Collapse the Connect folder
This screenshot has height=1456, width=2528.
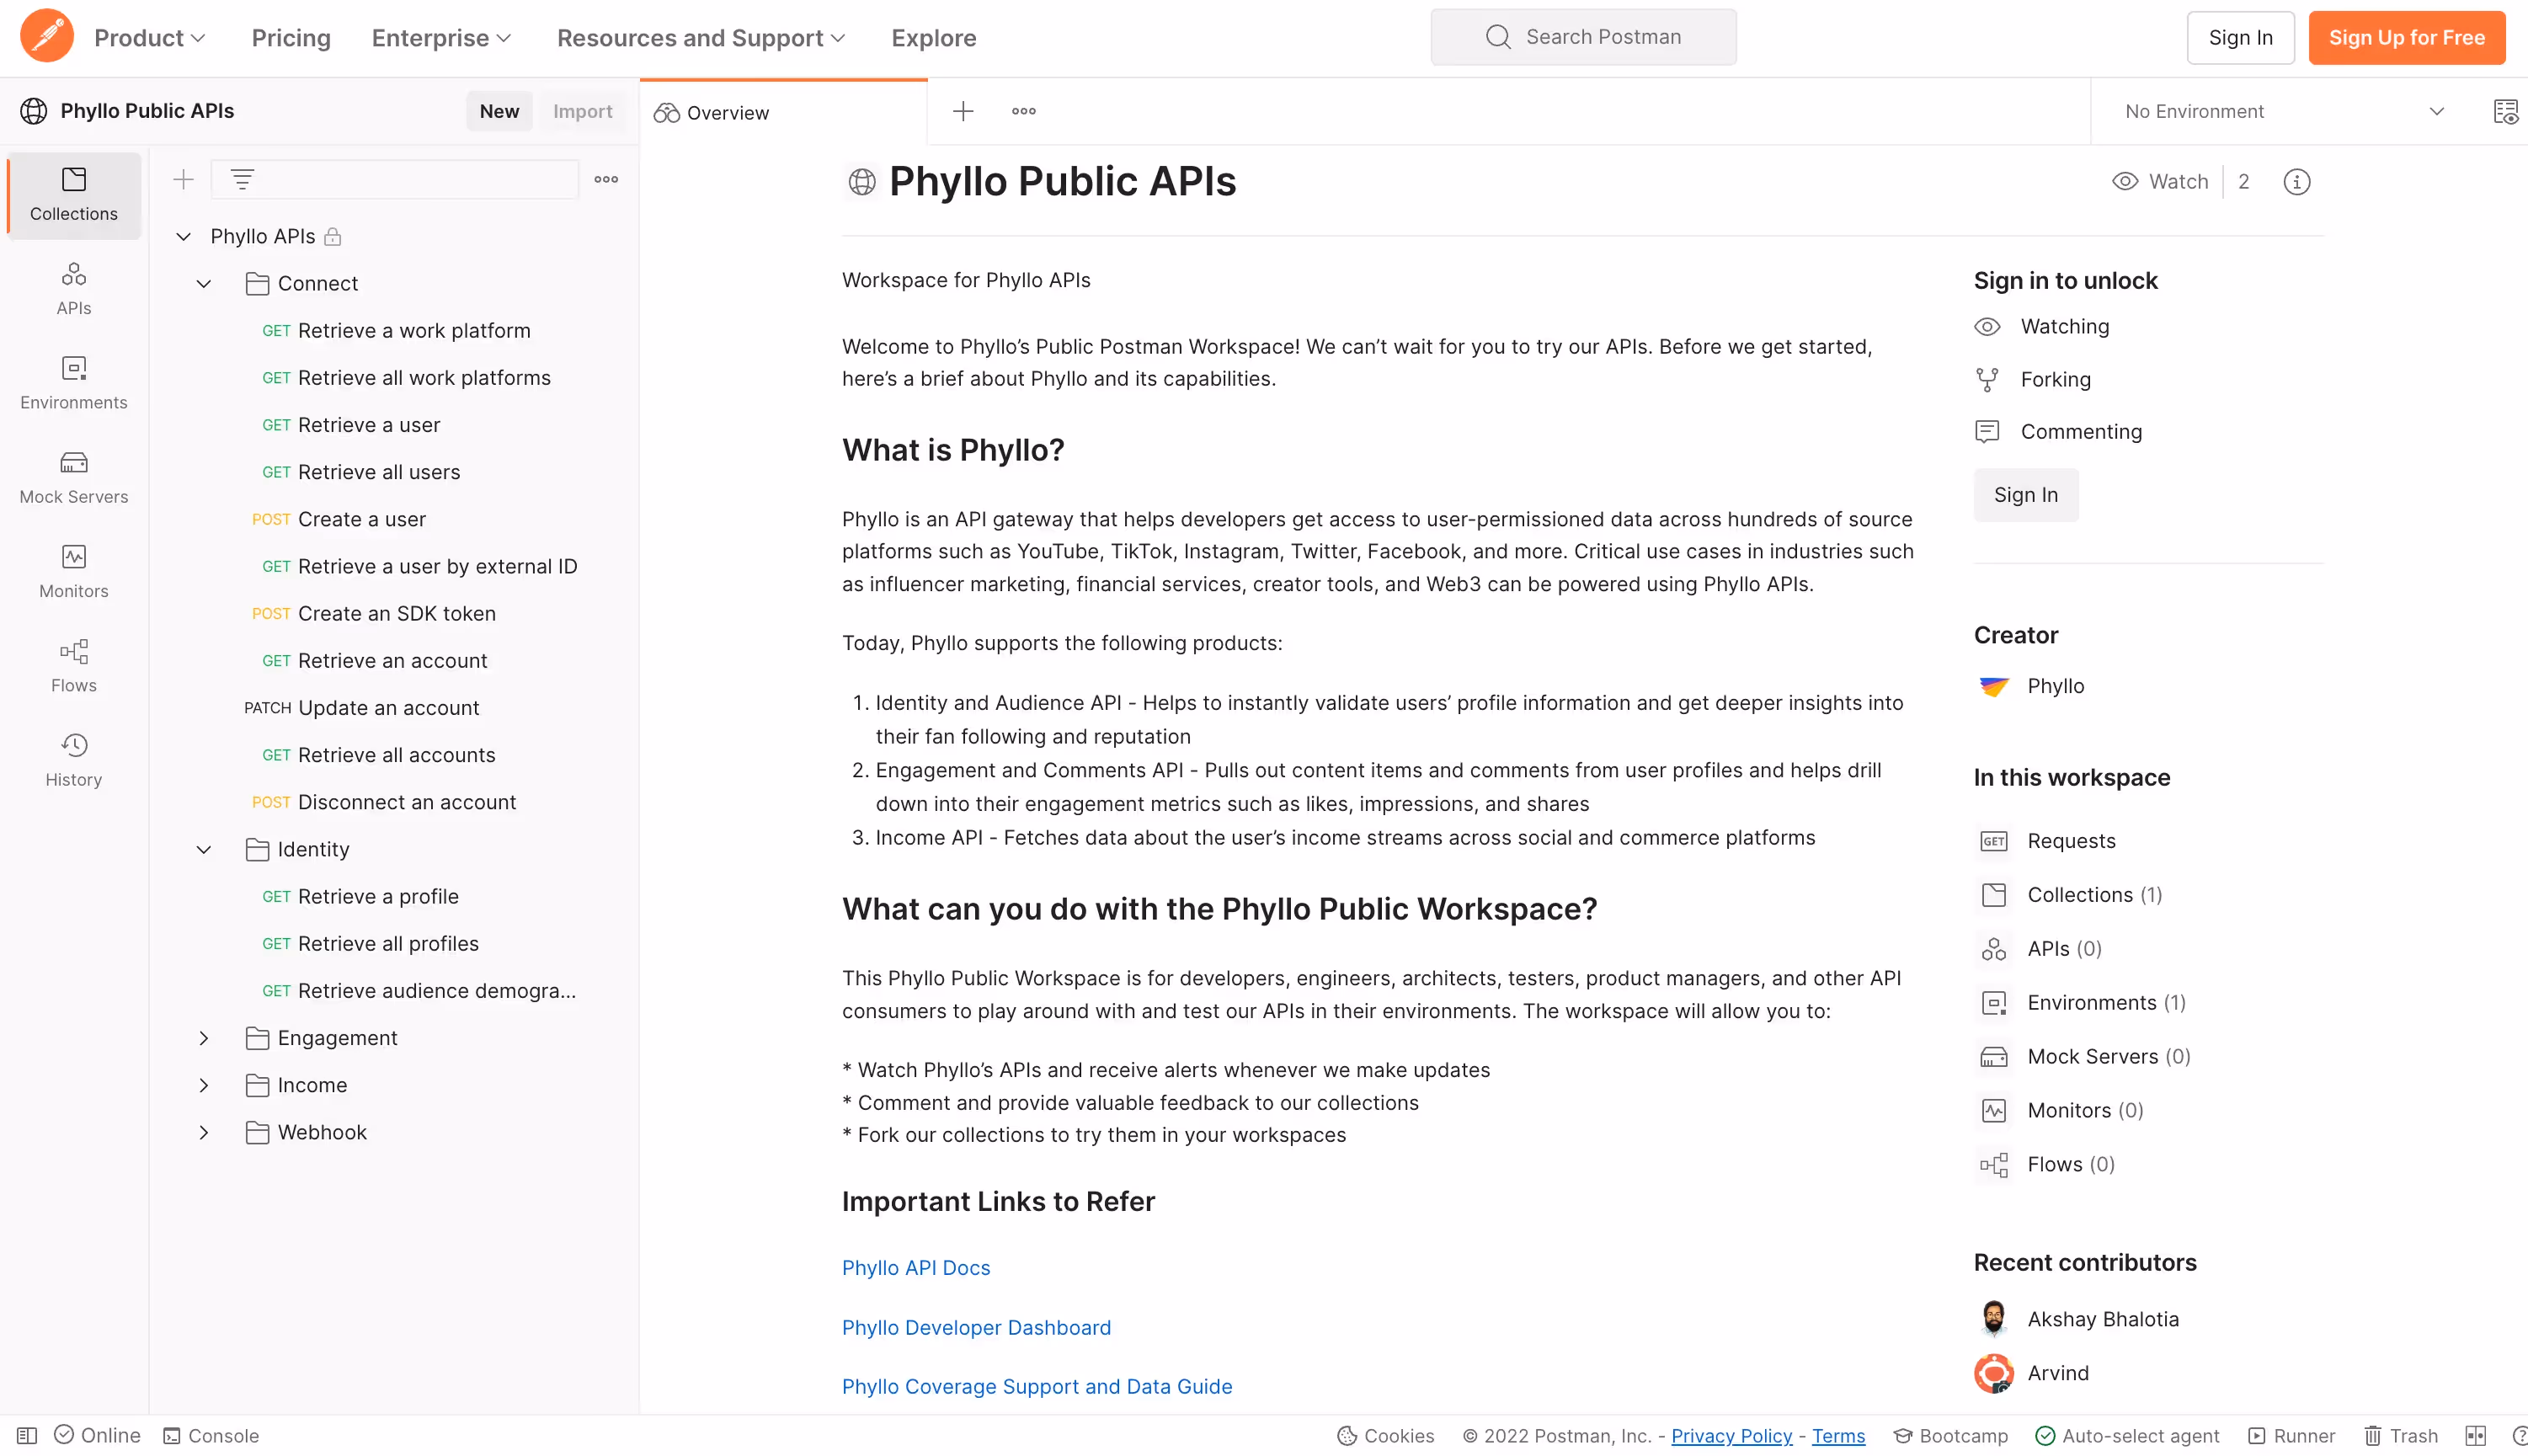coord(204,283)
